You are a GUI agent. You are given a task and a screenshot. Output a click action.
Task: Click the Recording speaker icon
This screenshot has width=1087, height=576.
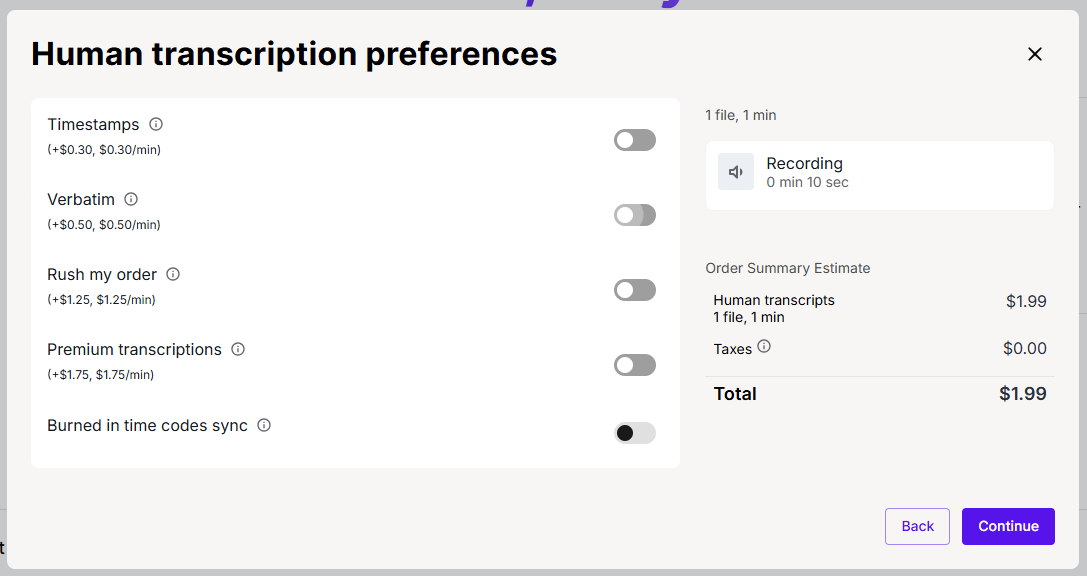click(x=736, y=172)
